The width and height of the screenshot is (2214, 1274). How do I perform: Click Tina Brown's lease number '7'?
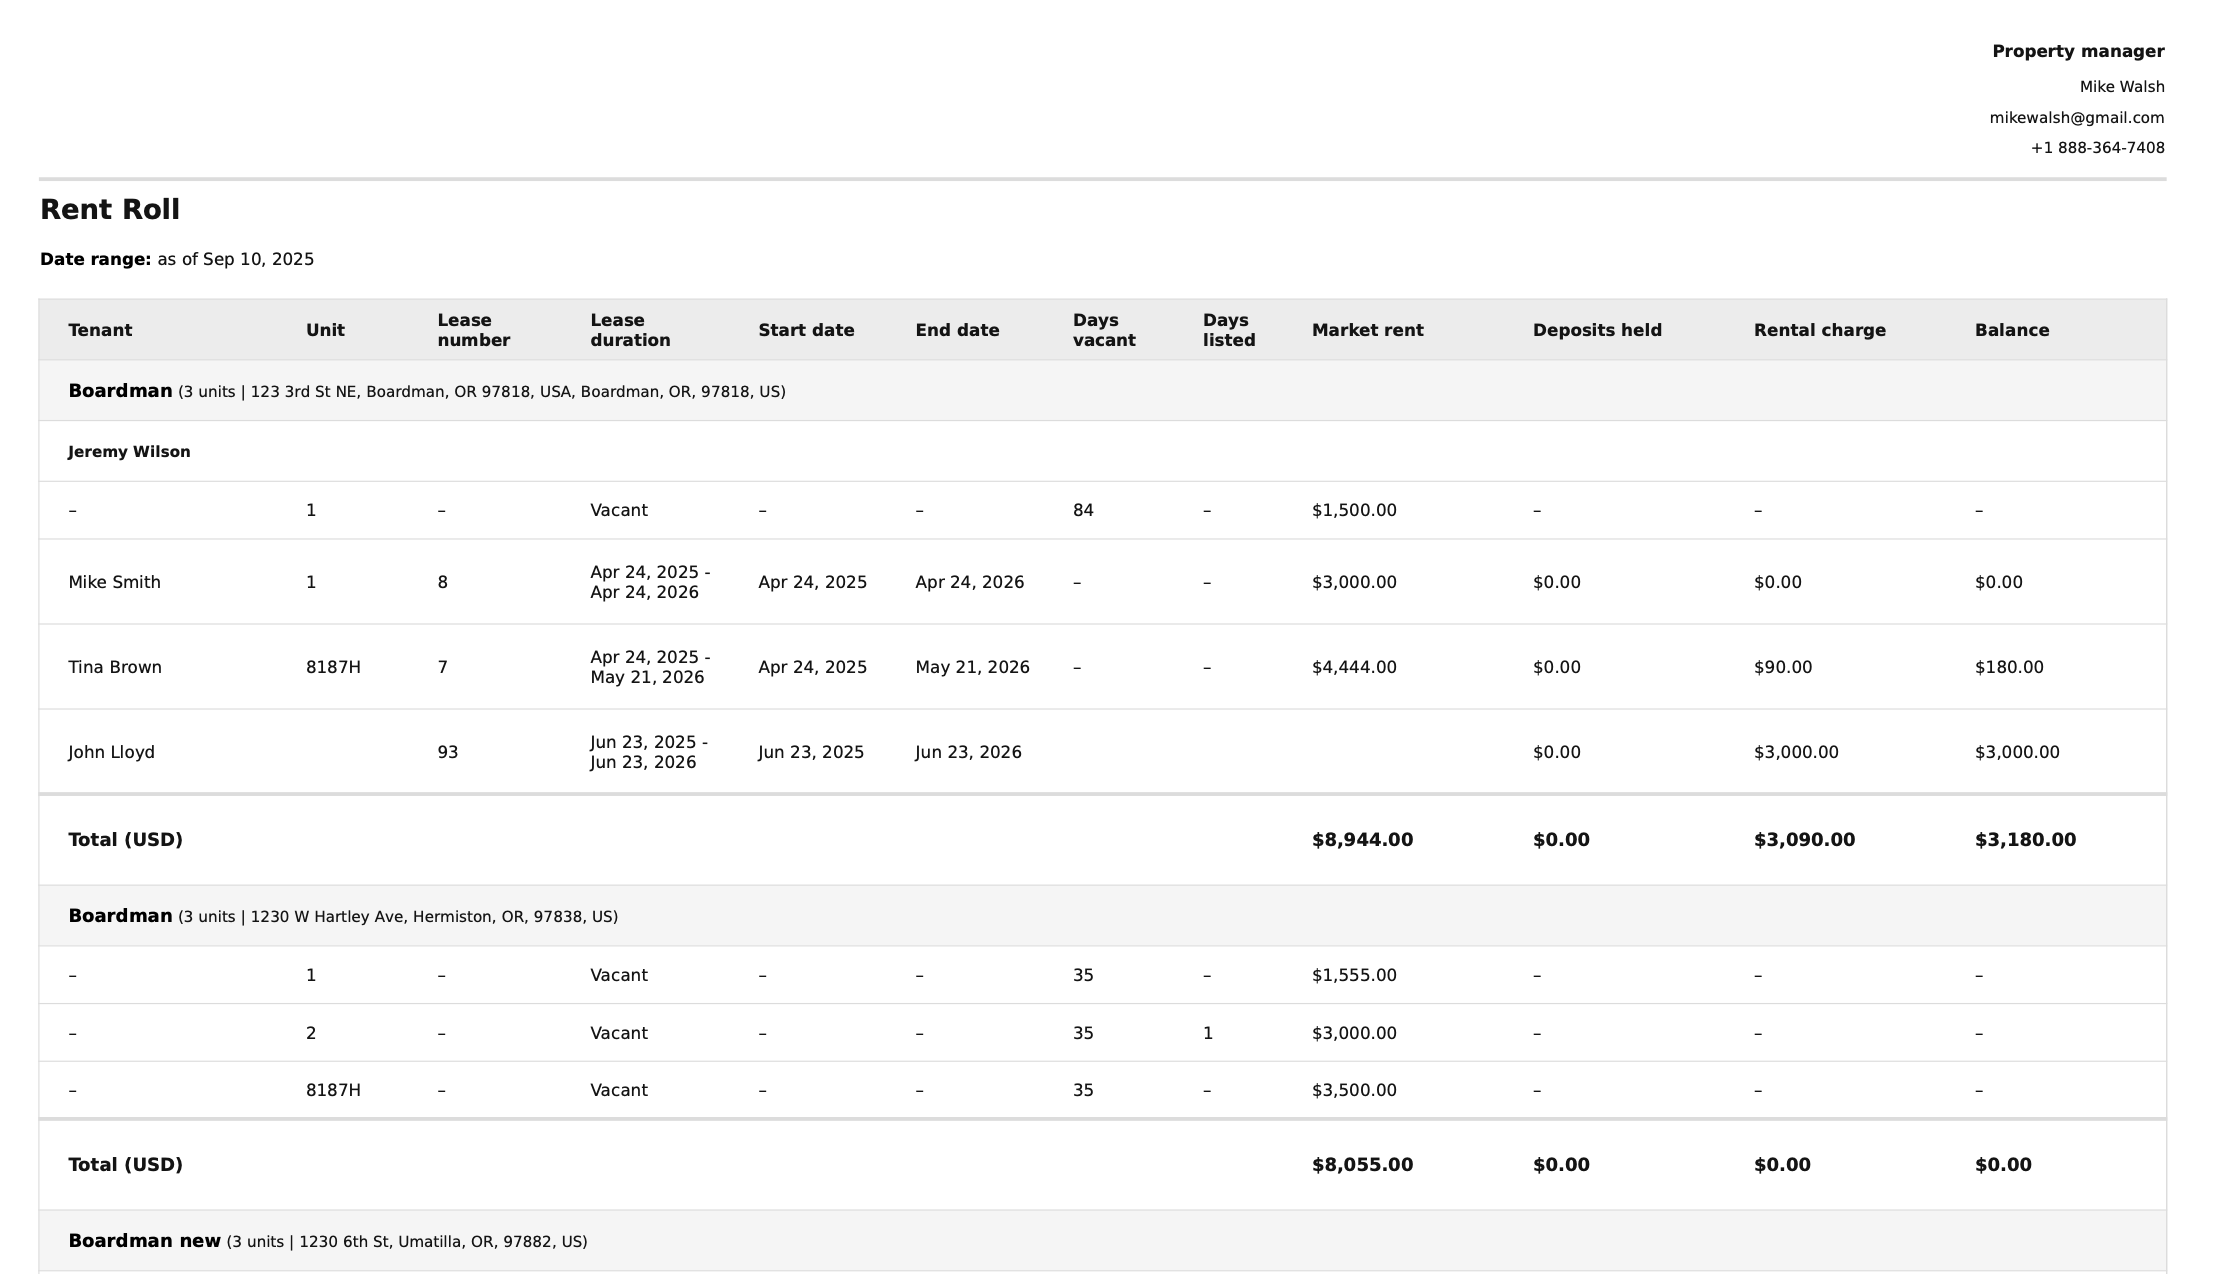[442, 668]
